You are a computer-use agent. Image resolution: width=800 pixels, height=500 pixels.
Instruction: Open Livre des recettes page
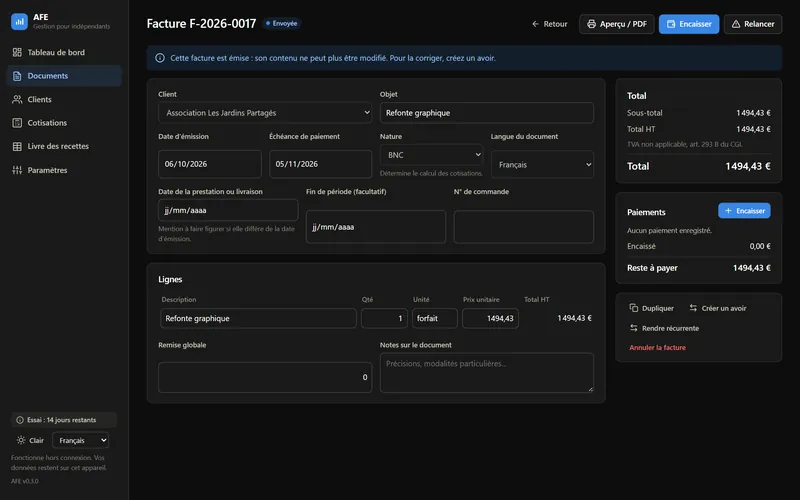(64, 146)
